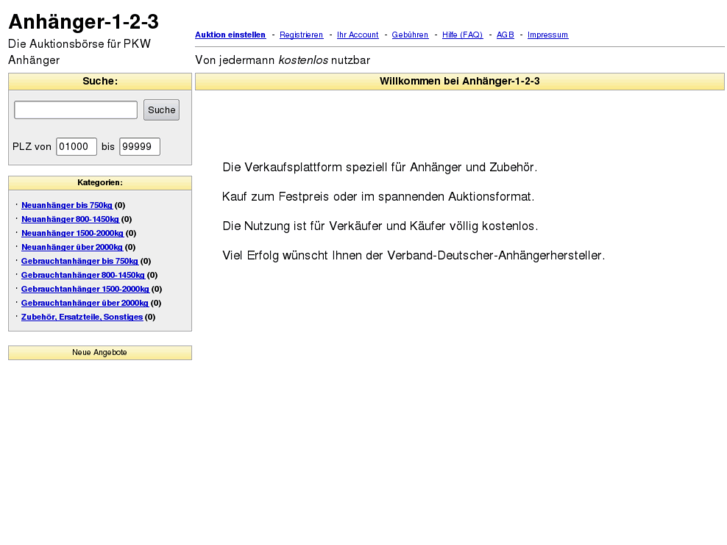Click the Kategorien: panel header
This screenshot has height=545, width=727.
pyautogui.click(x=100, y=183)
